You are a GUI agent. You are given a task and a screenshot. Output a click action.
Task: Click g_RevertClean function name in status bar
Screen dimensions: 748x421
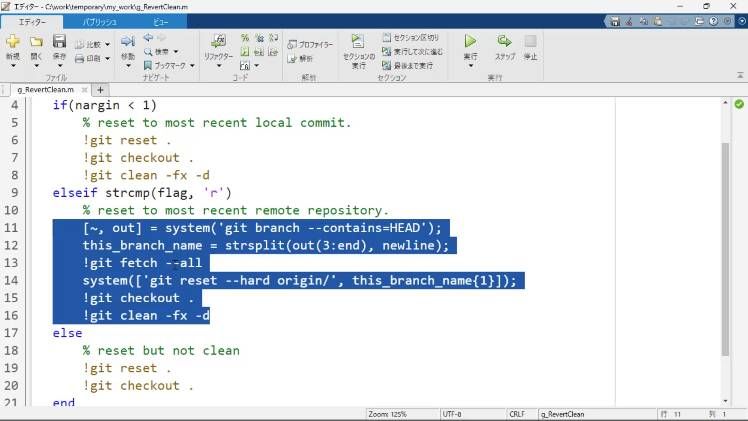[562, 414]
